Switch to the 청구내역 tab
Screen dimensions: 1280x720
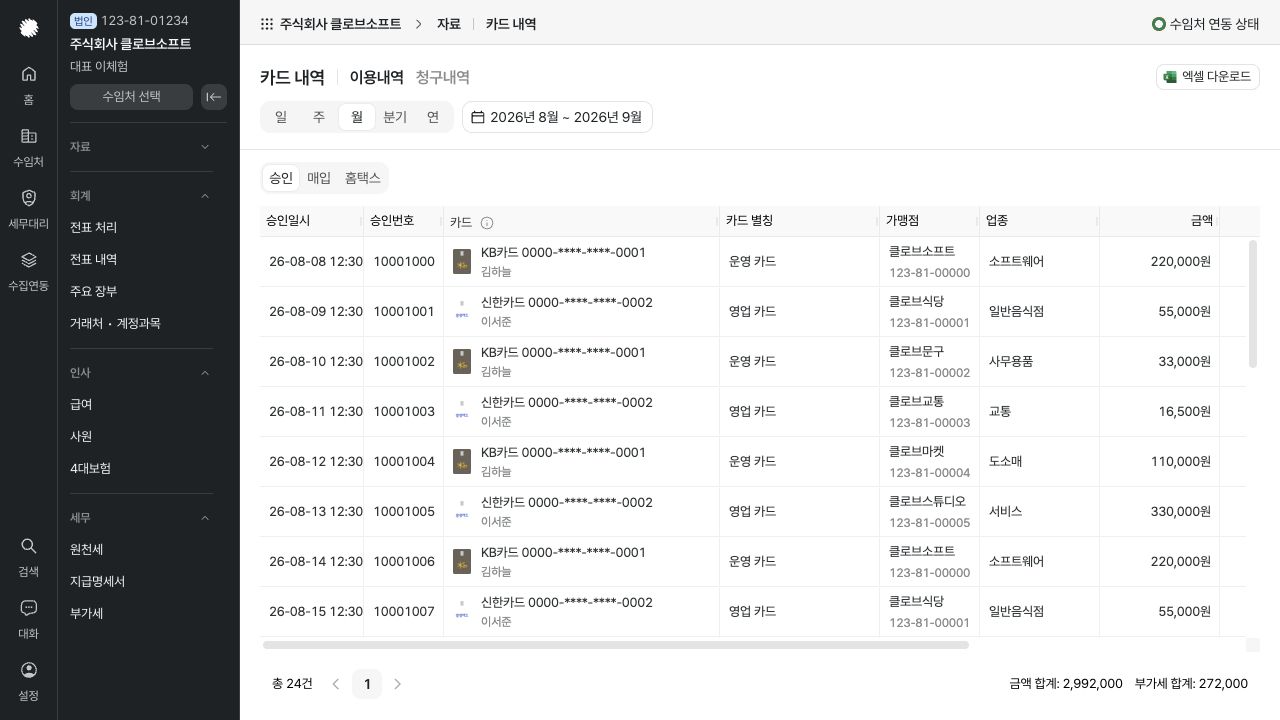[x=443, y=77]
